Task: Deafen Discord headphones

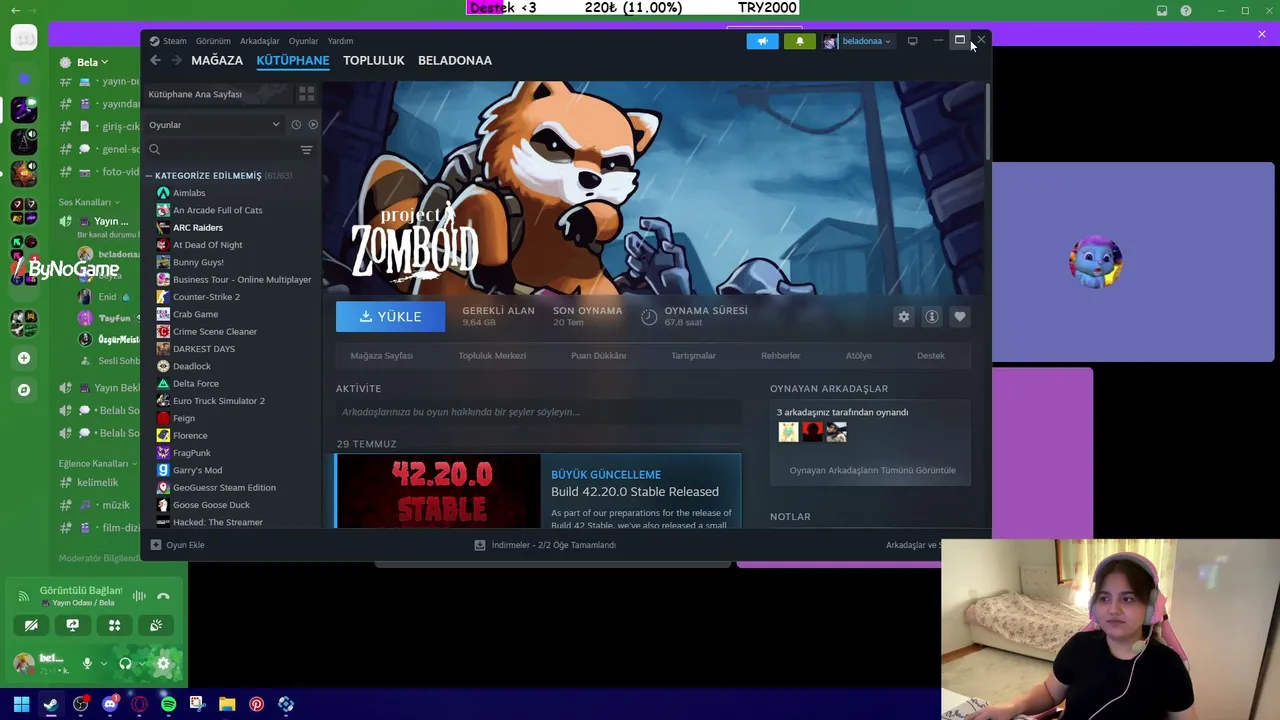Action: click(125, 663)
